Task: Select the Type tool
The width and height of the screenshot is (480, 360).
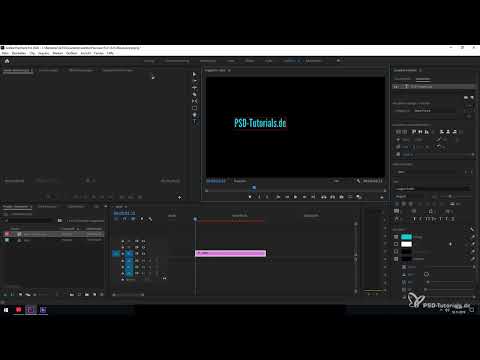Action: pos(195,122)
